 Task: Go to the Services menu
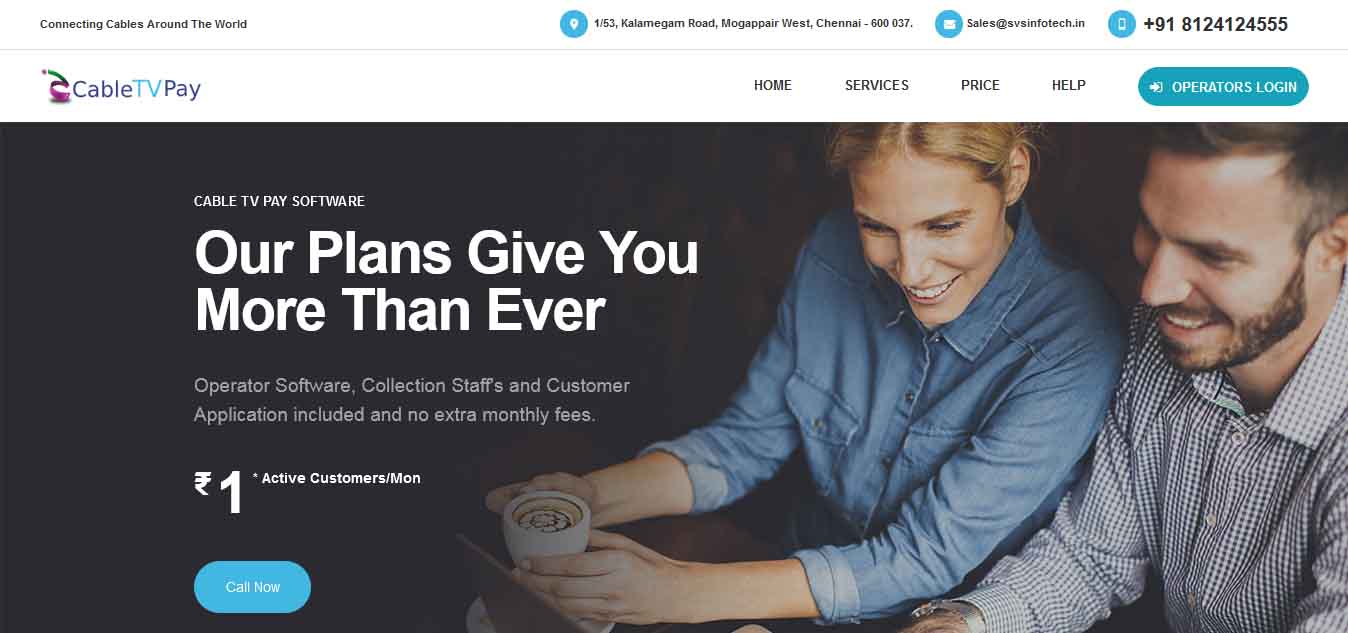pyautogui.click(x=877, y=86)
